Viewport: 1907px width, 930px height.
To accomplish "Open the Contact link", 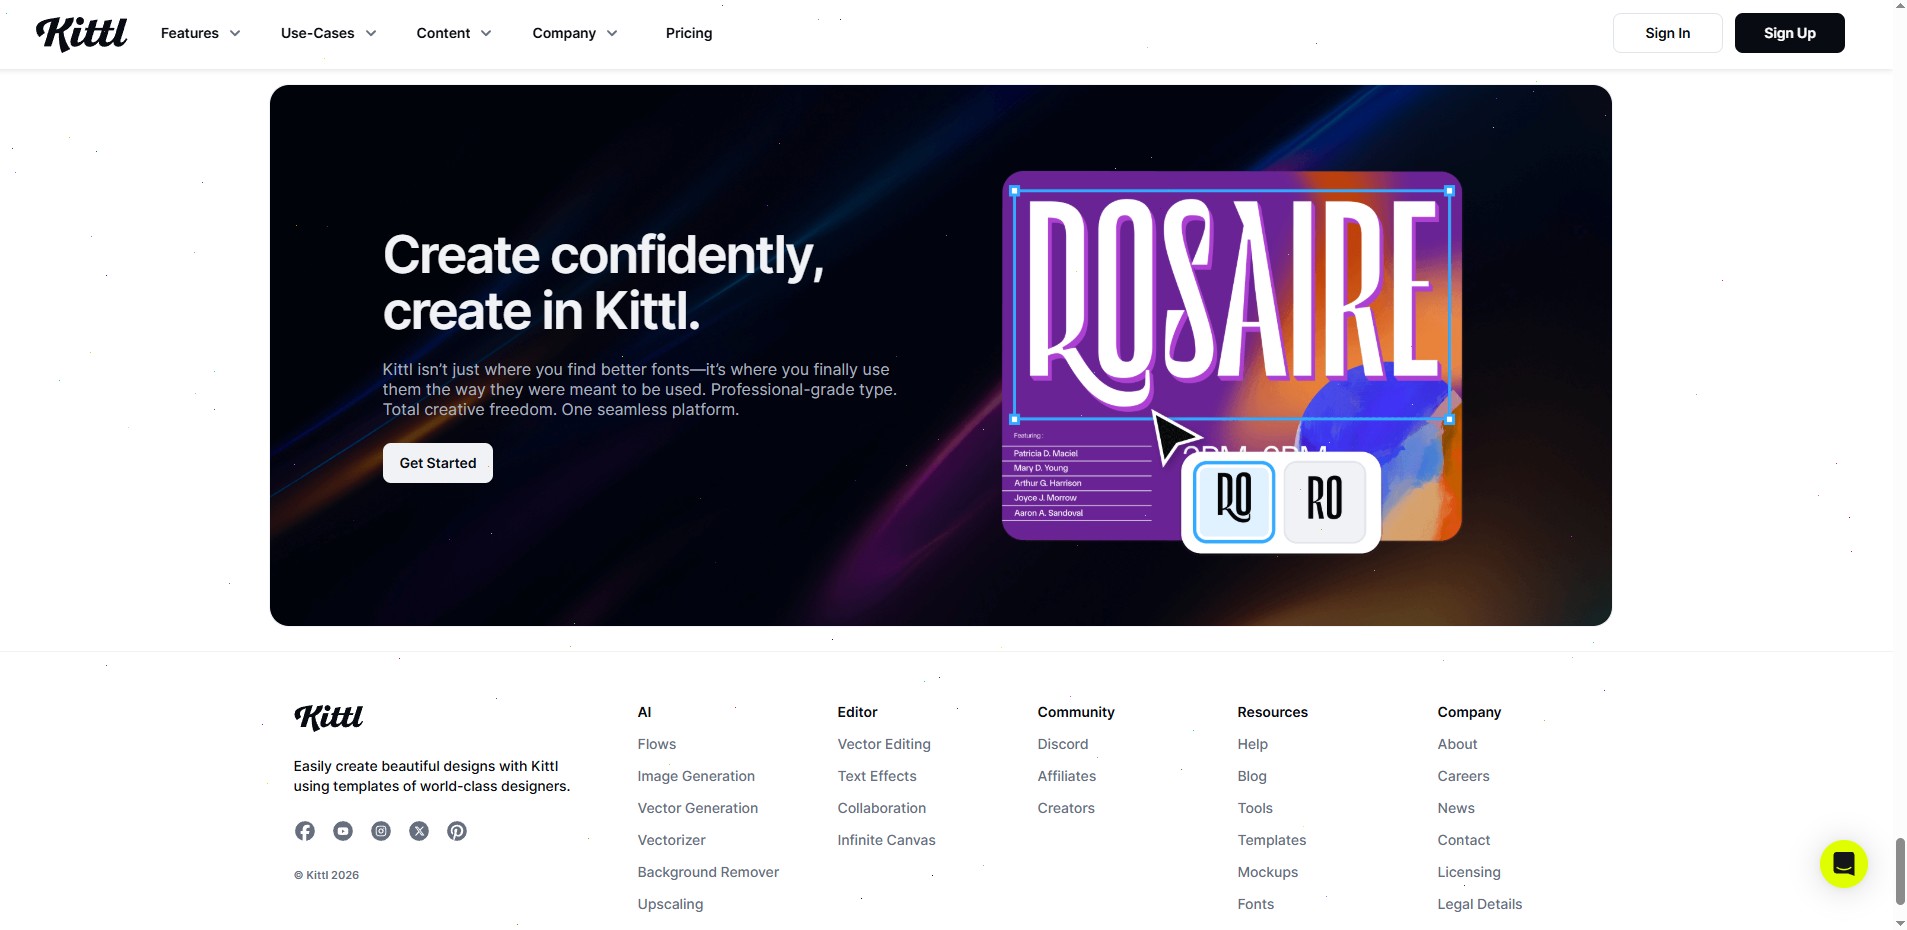I will 1464,840.
